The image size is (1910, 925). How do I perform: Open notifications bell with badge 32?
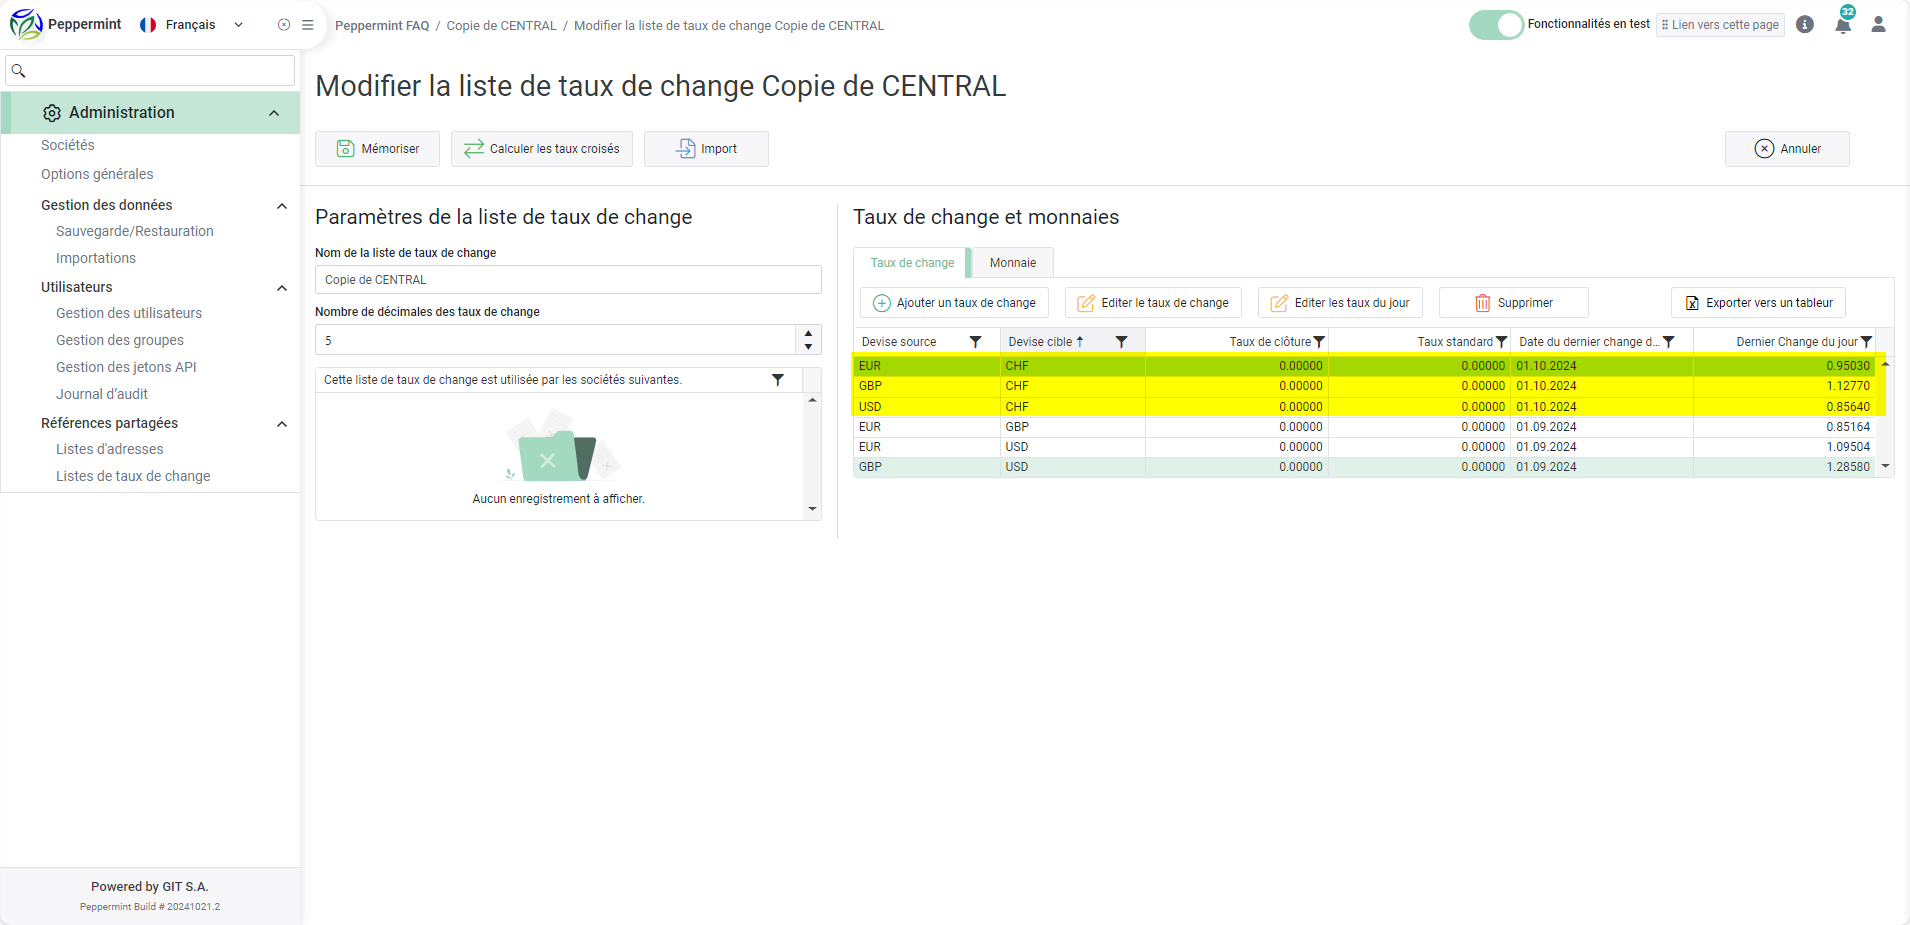[x=1843, y=24]
